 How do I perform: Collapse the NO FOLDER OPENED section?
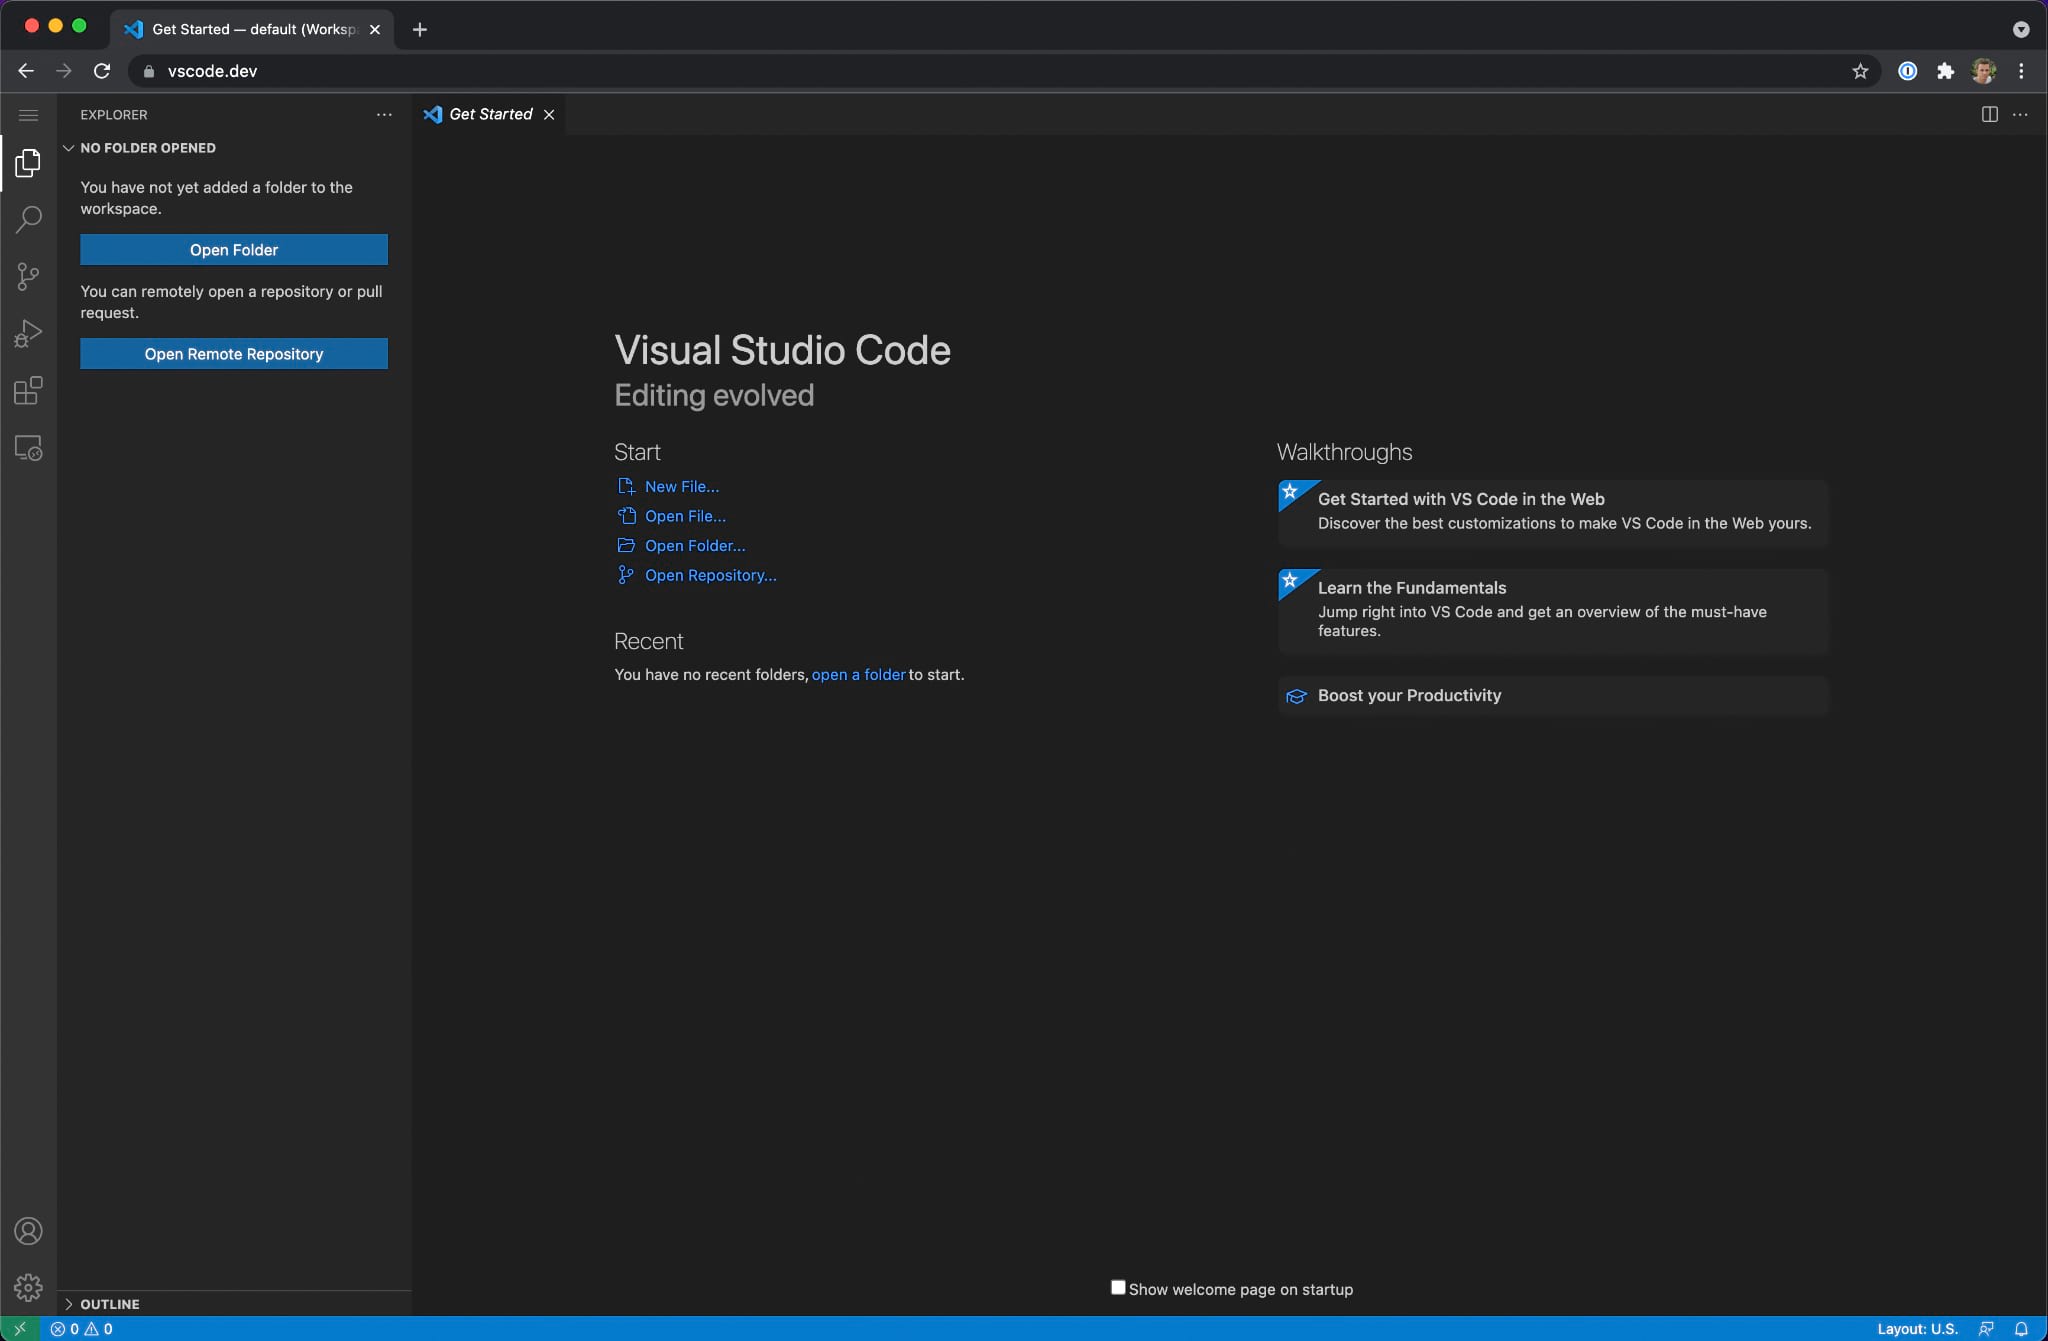coord(69,147)
